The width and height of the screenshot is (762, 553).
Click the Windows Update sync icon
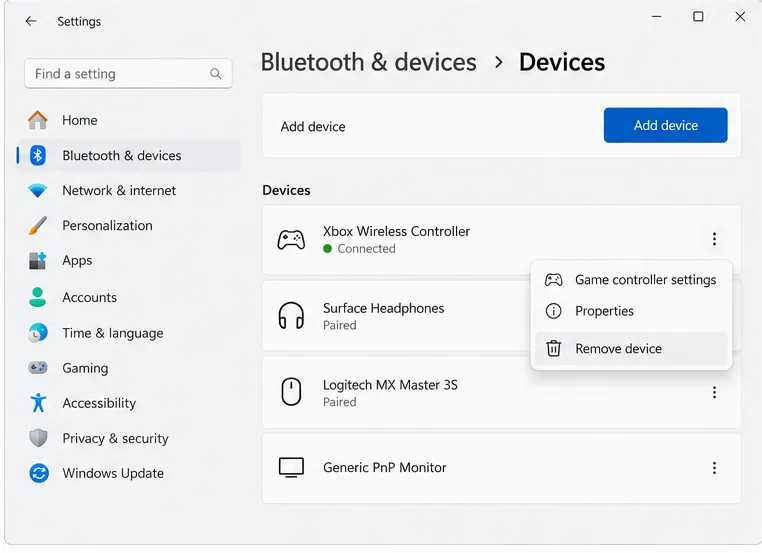tap(38, 473)
